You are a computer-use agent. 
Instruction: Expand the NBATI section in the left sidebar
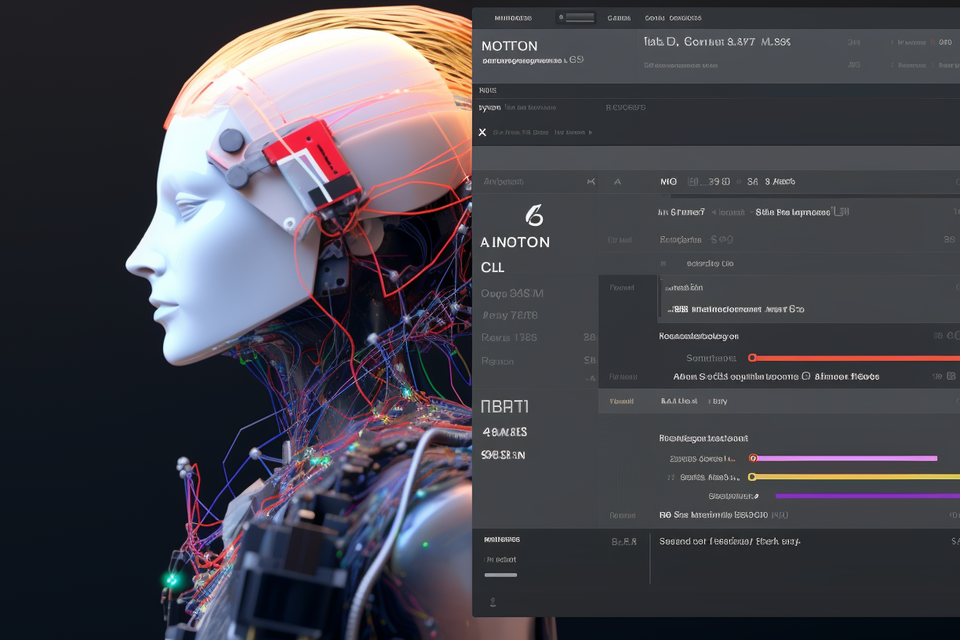[505, 407]
